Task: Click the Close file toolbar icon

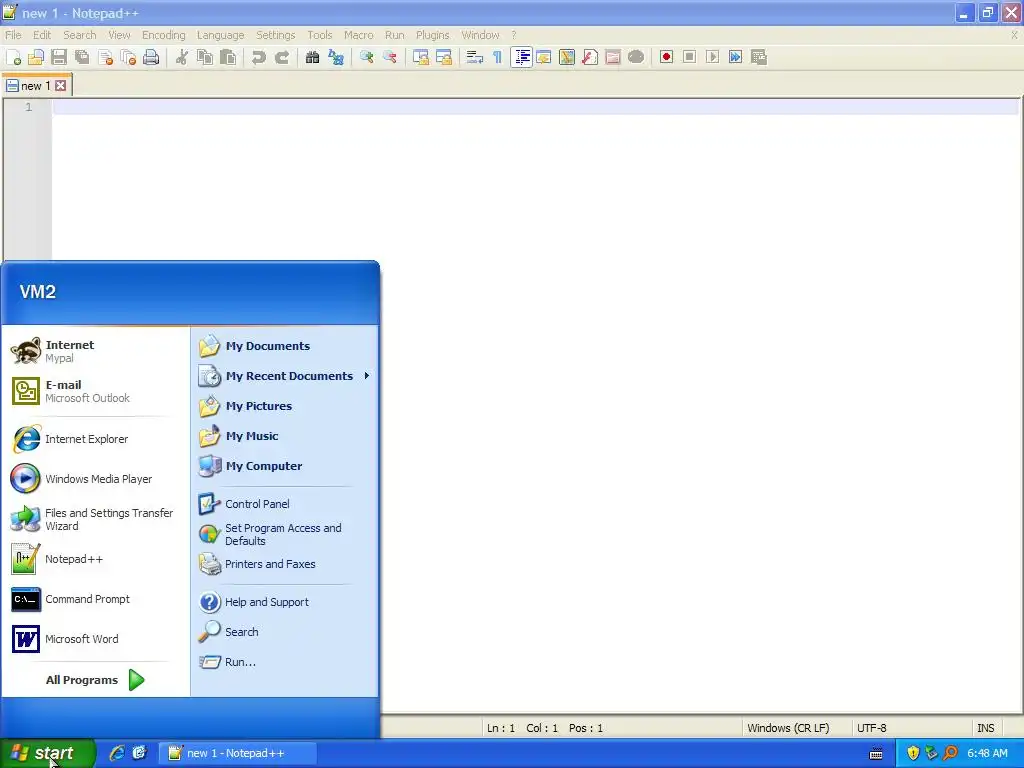Action: pyautogui.click(x=105, y=57)
